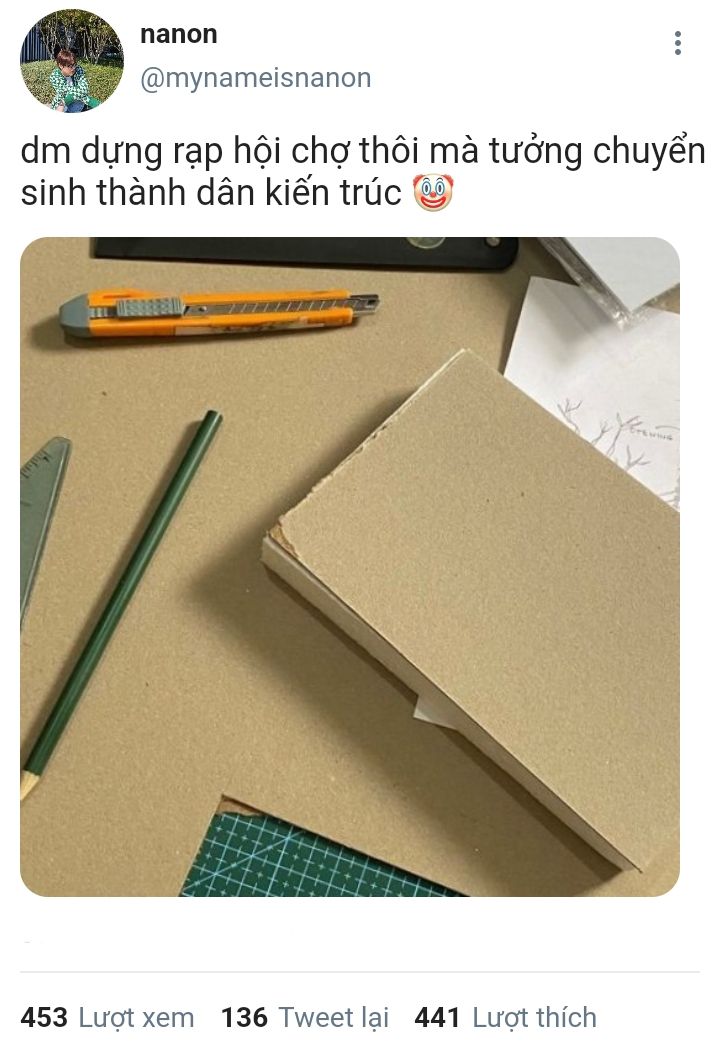Click the green pencil in the photo
The height and width of the screenshot is (1057, 720).
tap(121, 603)
